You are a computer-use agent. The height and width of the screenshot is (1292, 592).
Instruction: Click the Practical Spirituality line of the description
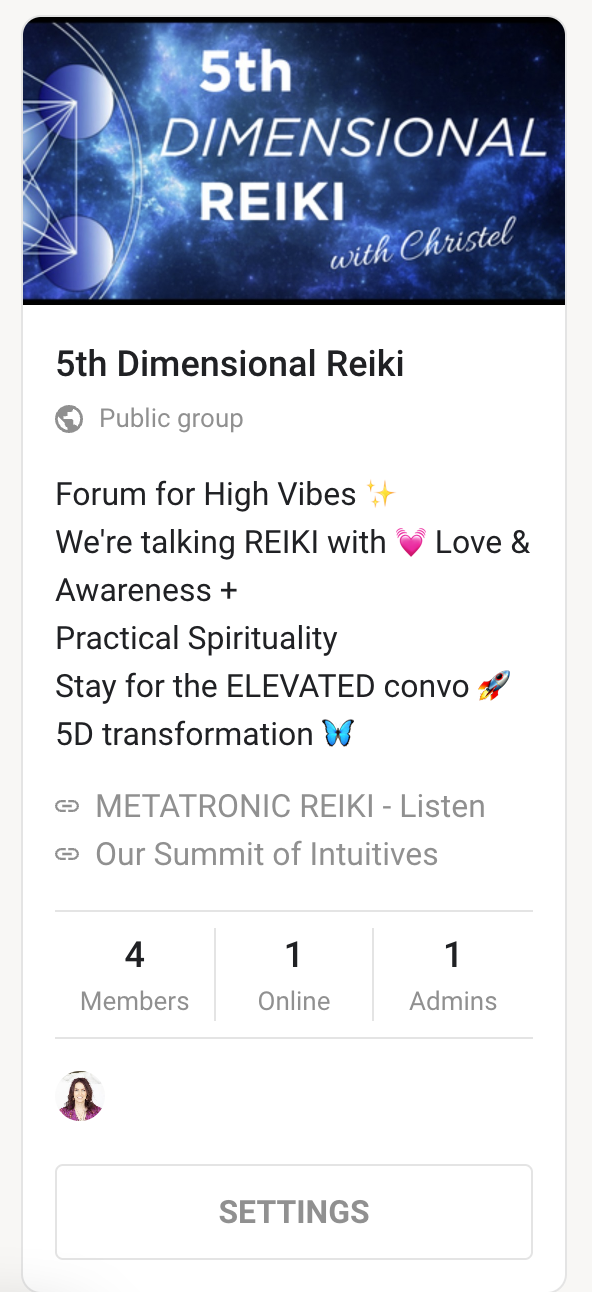[196, 638]
